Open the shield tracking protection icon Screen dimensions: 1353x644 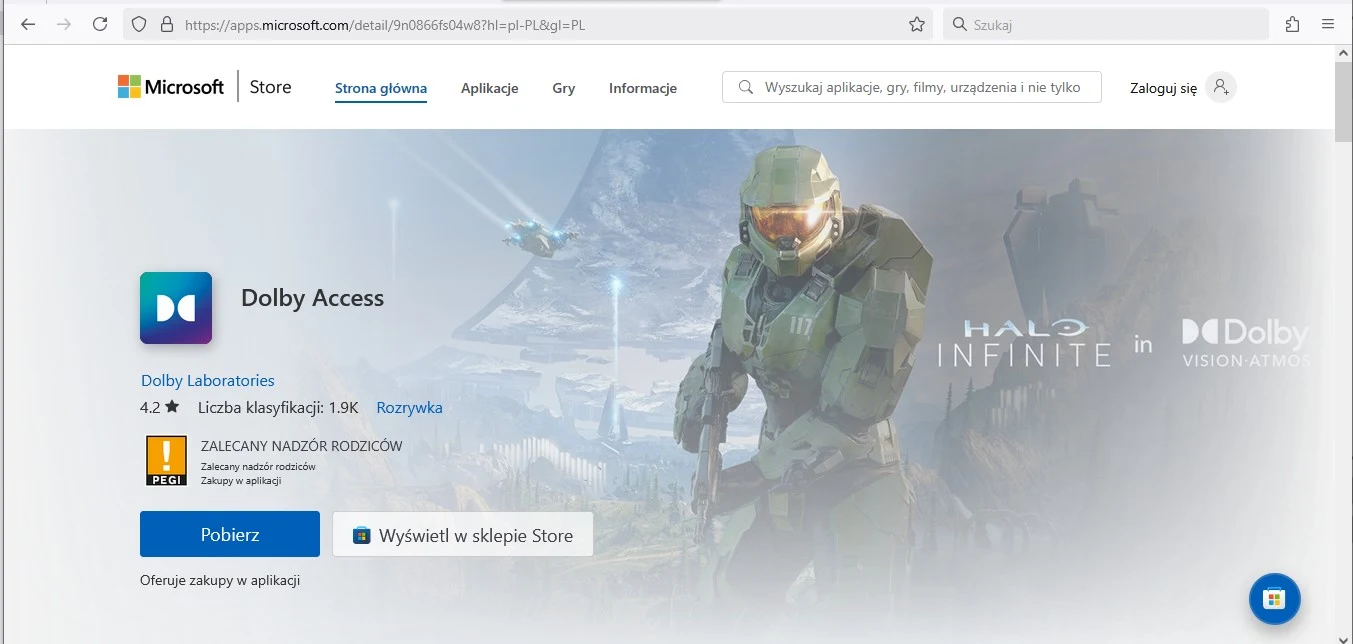pos(140,24)
